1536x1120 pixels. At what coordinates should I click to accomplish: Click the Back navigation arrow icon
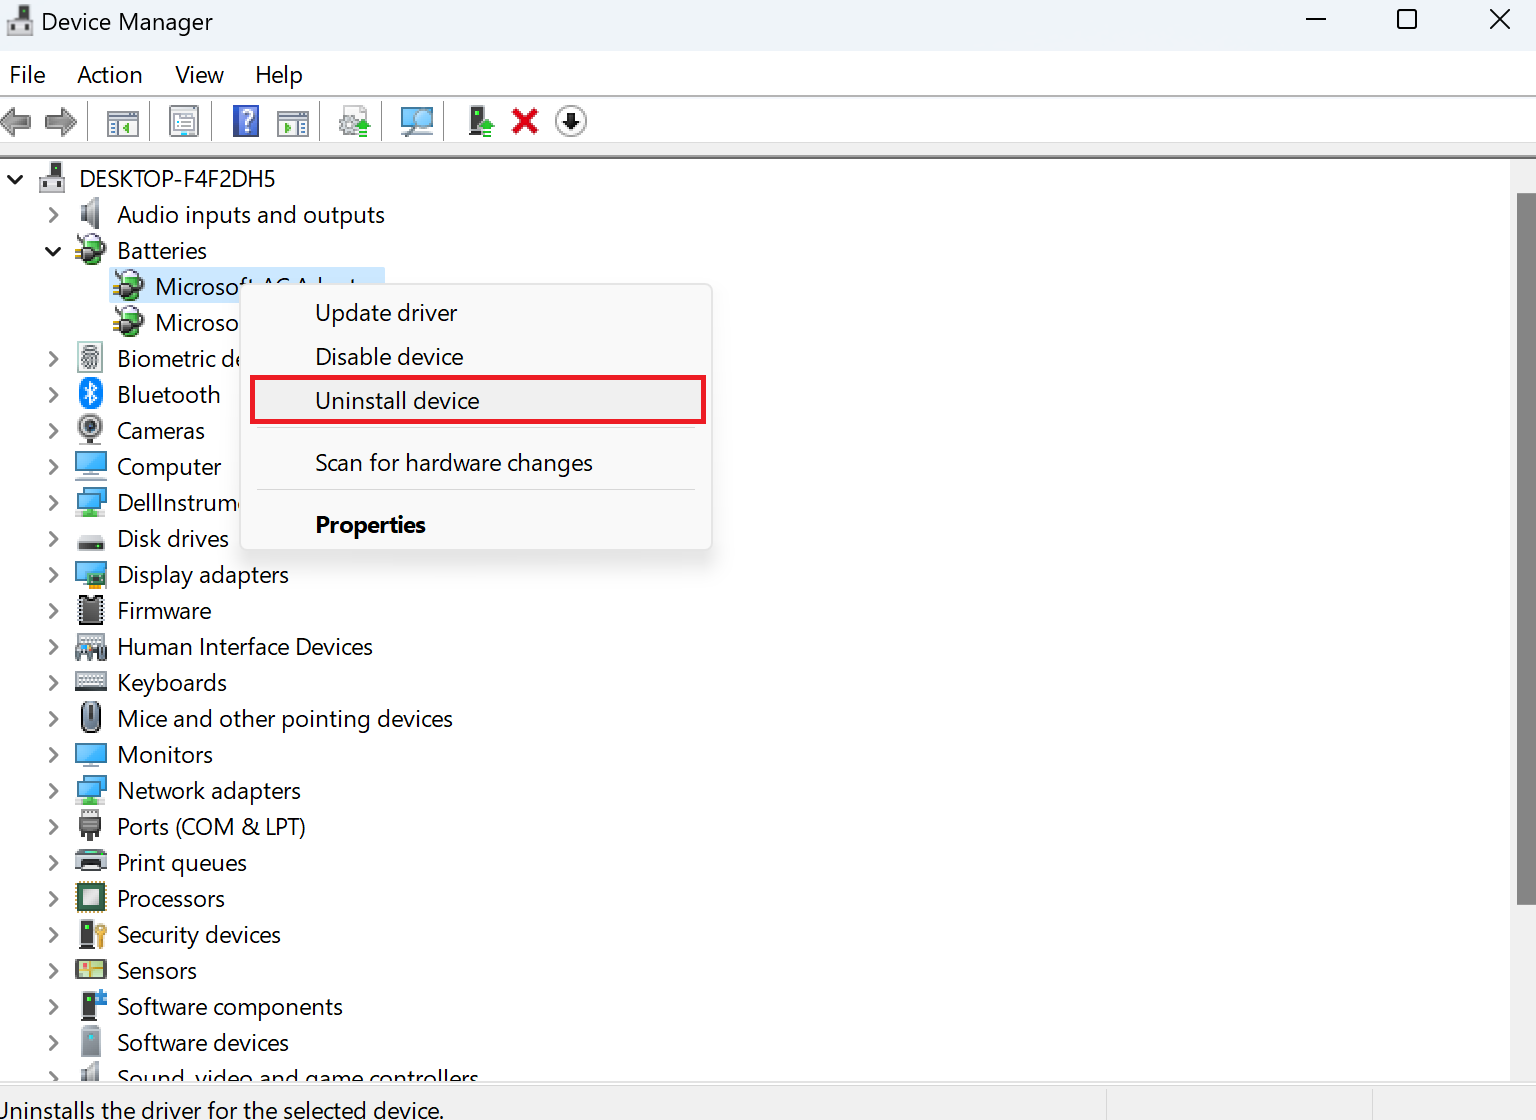tap(16, 121)
